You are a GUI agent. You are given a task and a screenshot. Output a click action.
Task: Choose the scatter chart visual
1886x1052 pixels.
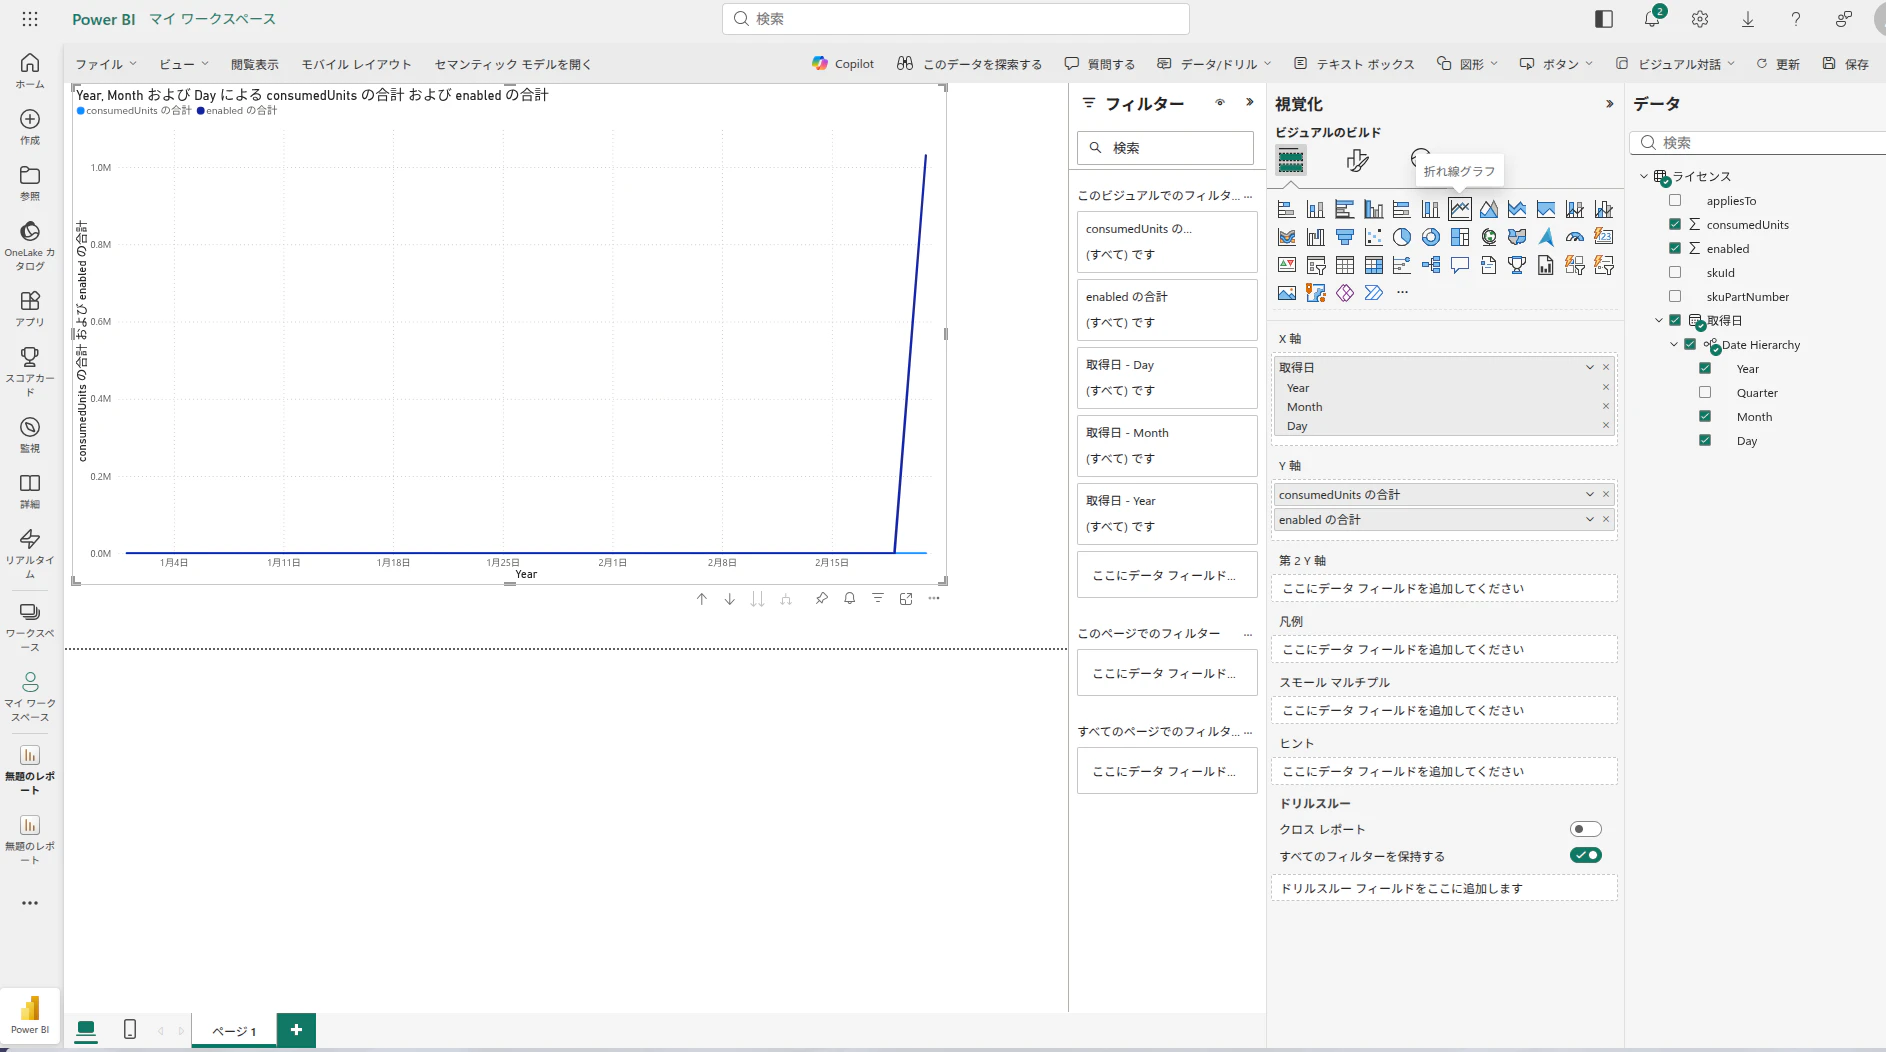1374,237
